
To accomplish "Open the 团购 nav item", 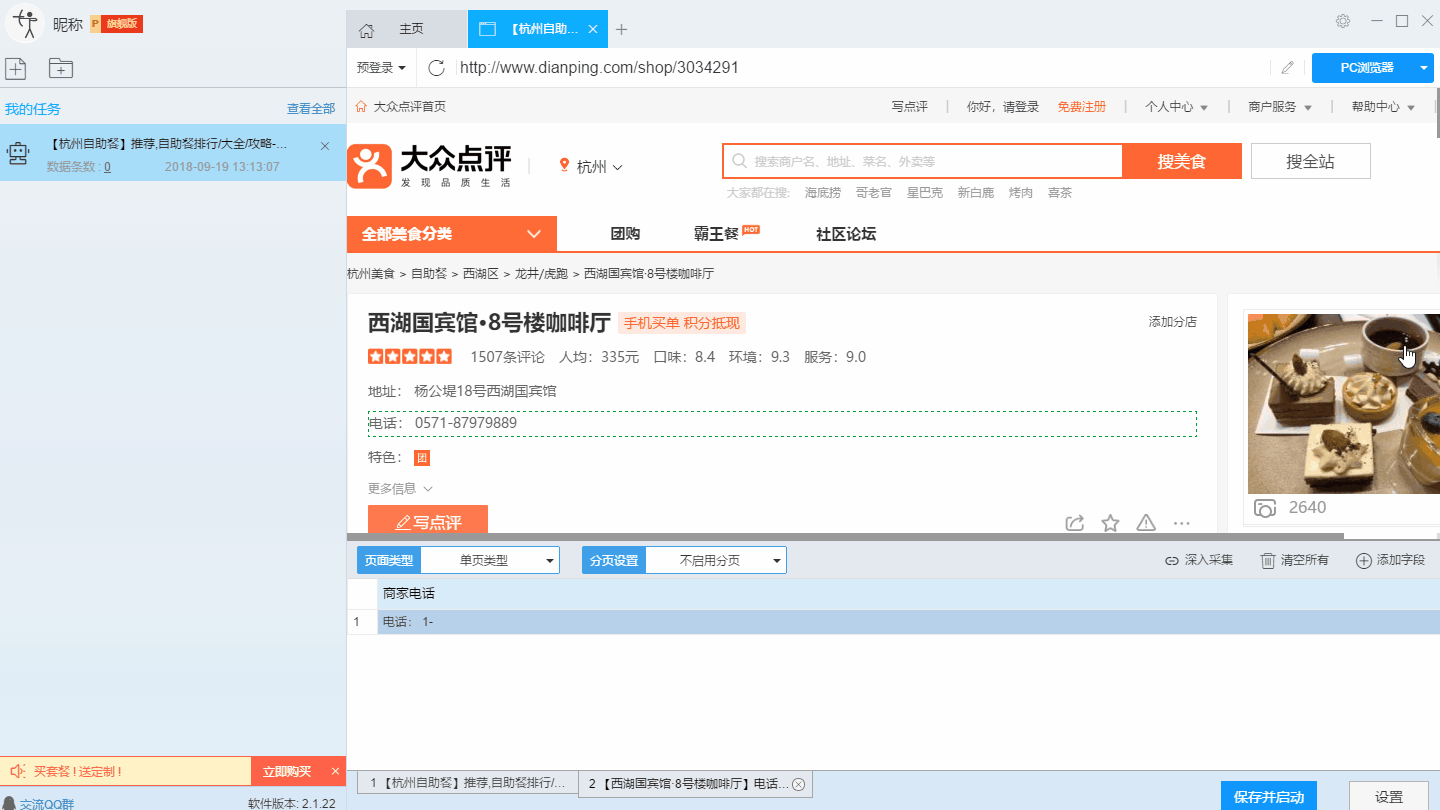I will coord(625,234).
